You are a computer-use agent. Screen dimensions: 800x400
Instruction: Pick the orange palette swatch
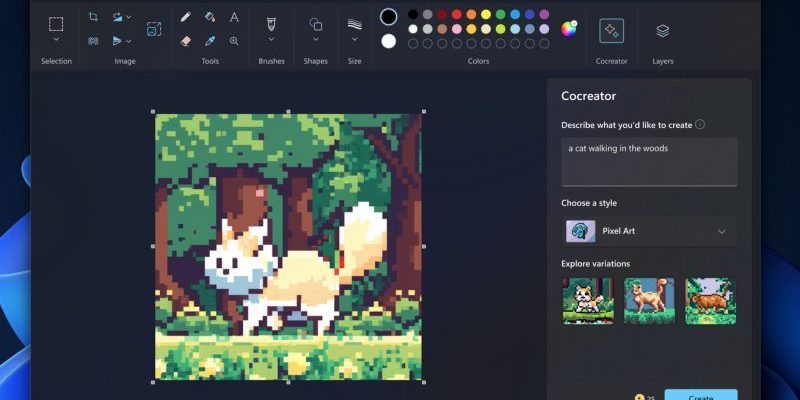click(x=471, y=14)
